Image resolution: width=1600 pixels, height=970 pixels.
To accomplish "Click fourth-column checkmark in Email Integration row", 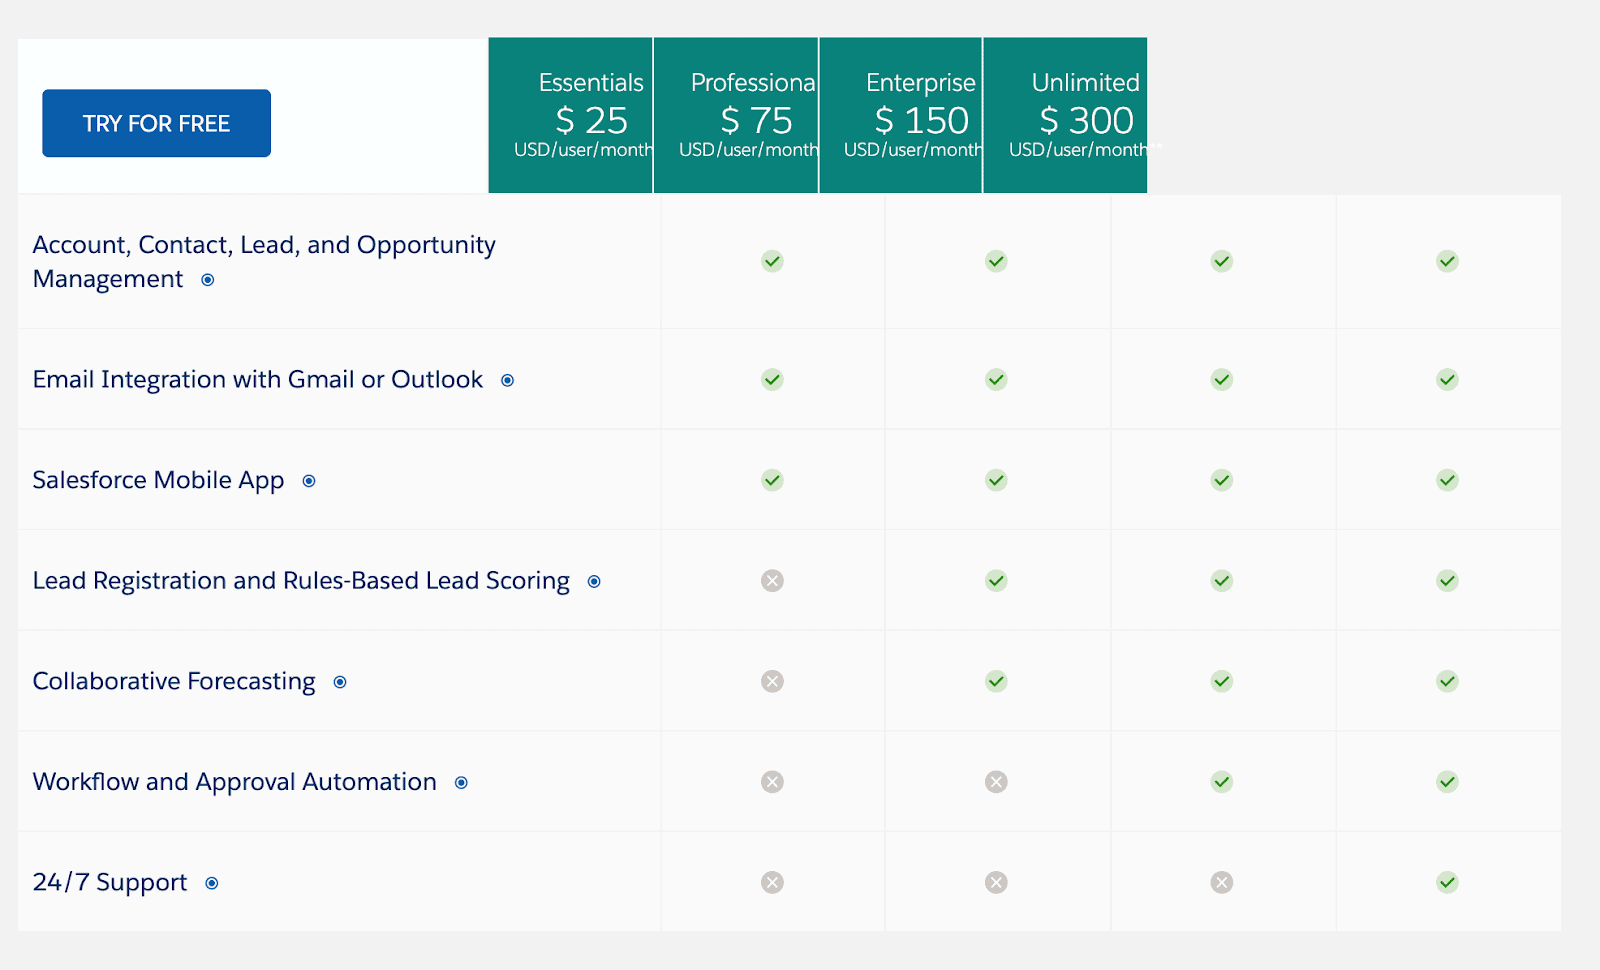I will pyautogui.click(x=1447, y=379).
